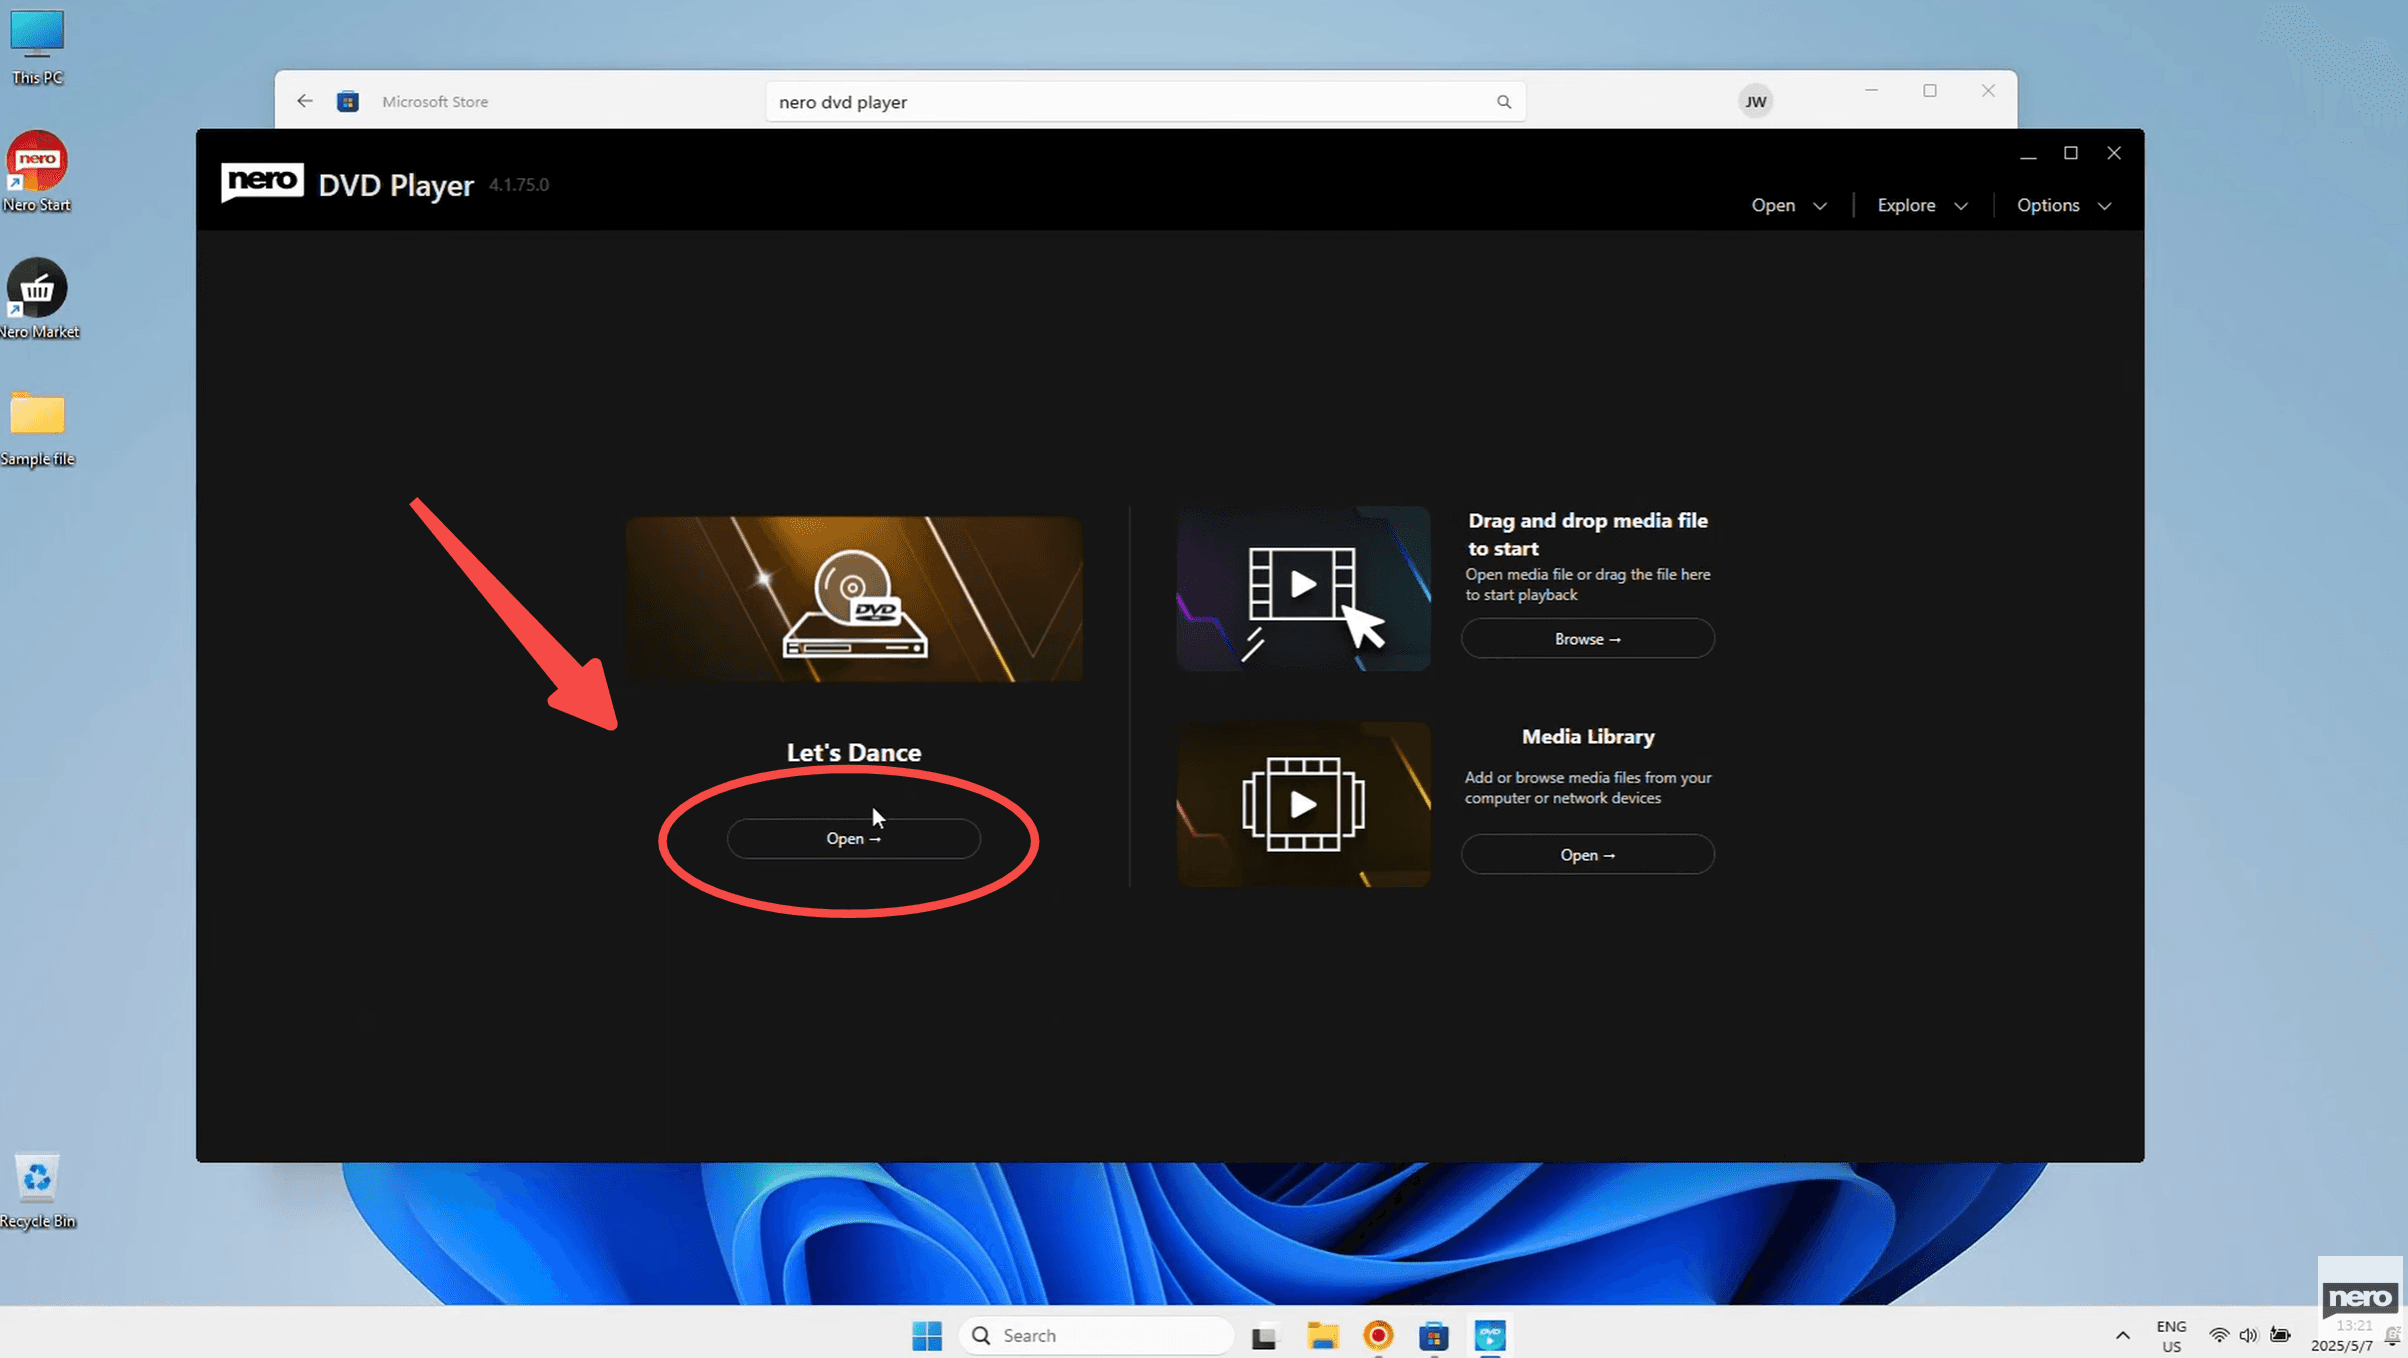Show hidden system tray icons
Viewport: 2408px width, 1358px height.
[2122, 1335]
